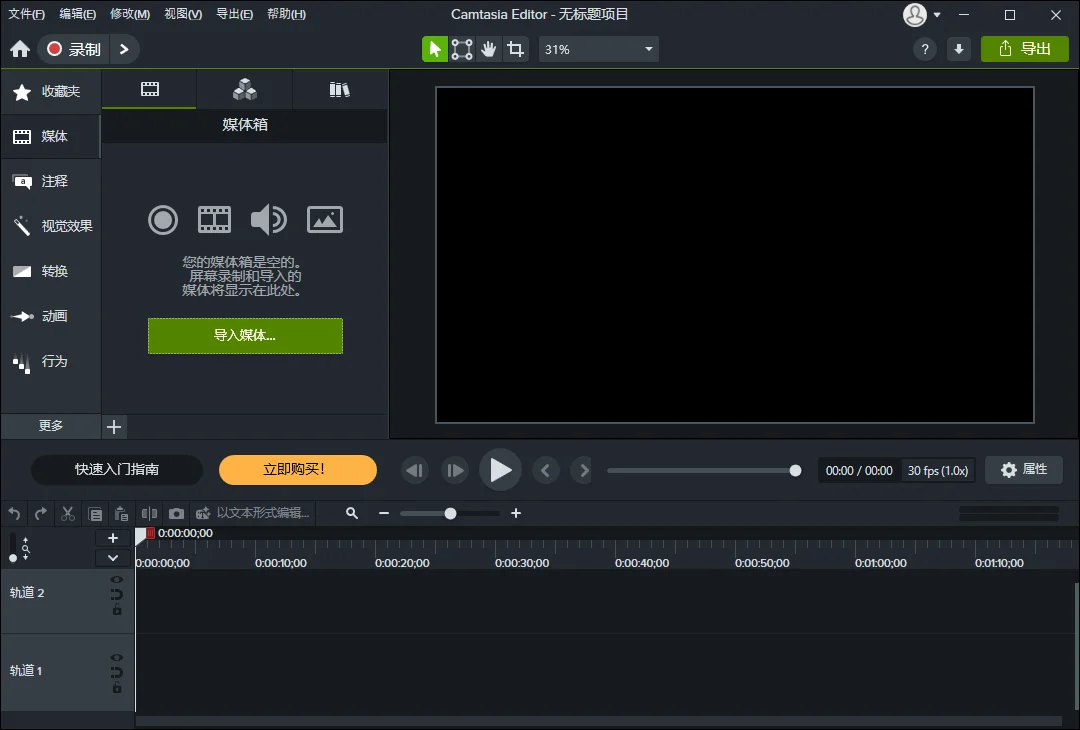Image resolution: width=1080 pixels, height=730 pixels.
Task: Click the audio speaker icon in media bin
Action: click(269, 220)
